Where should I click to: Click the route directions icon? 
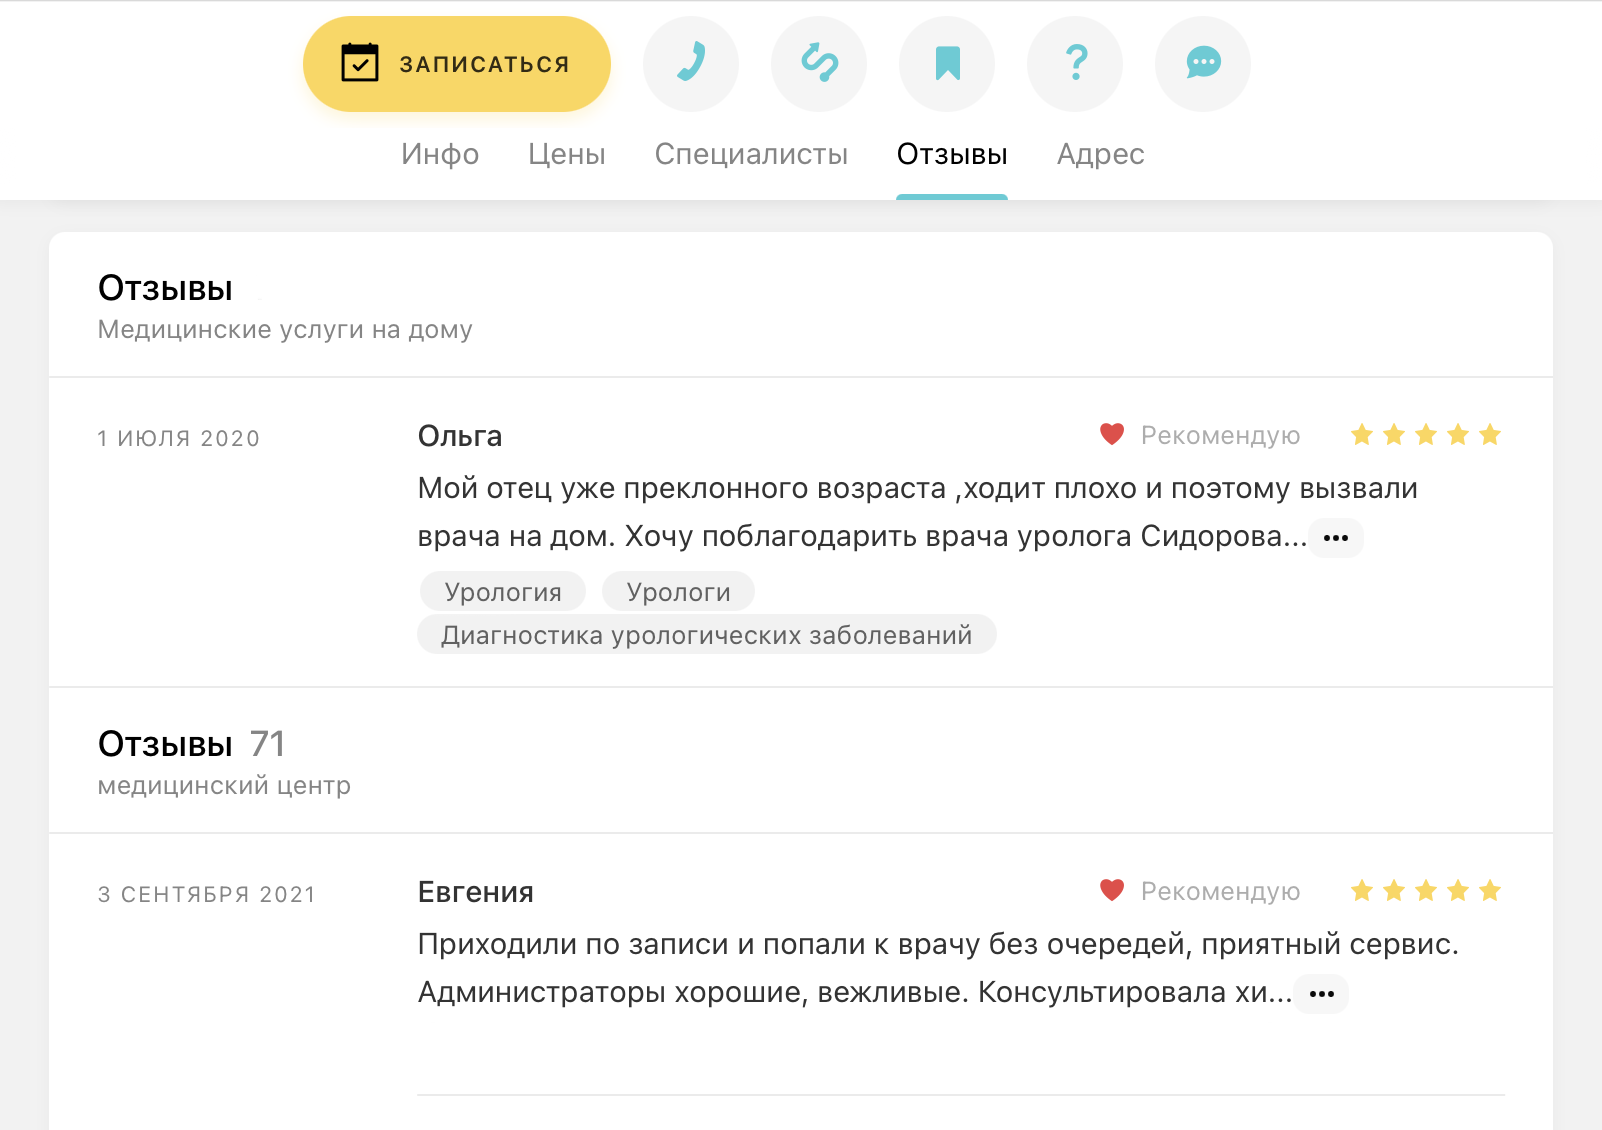click(x=819, y=64)
